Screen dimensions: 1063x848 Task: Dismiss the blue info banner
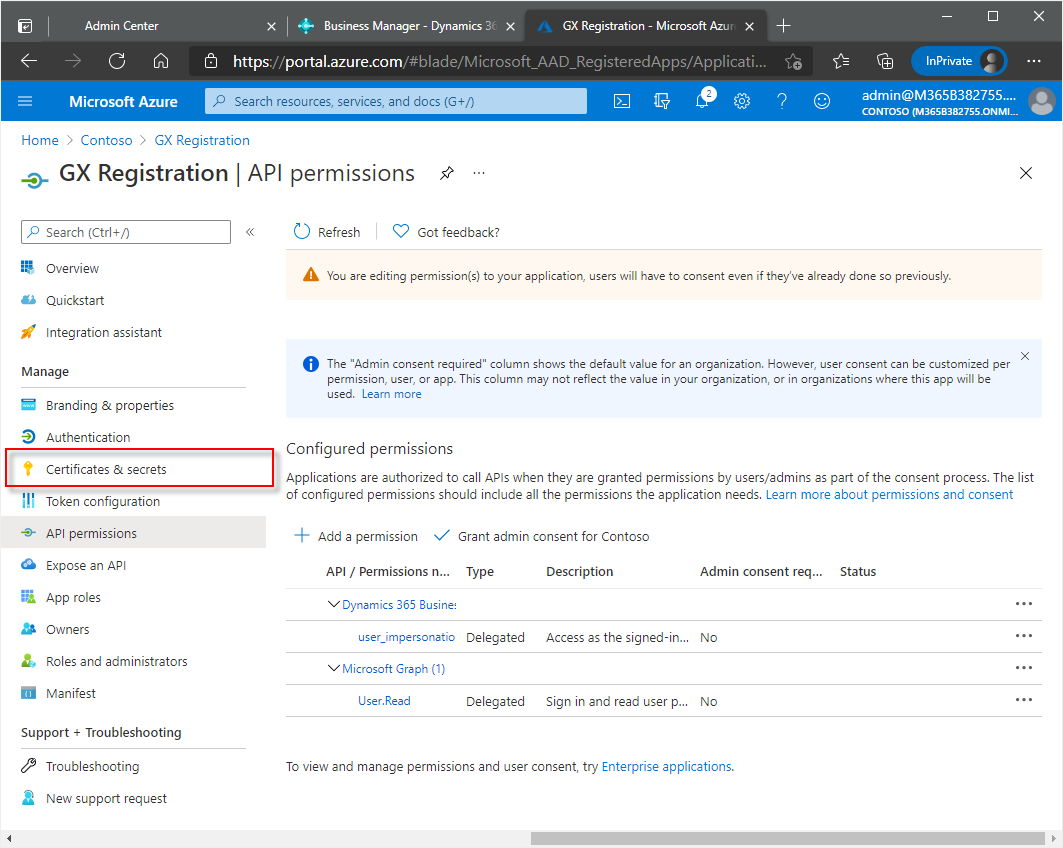pyautogui.click(x=1024, y=356)
